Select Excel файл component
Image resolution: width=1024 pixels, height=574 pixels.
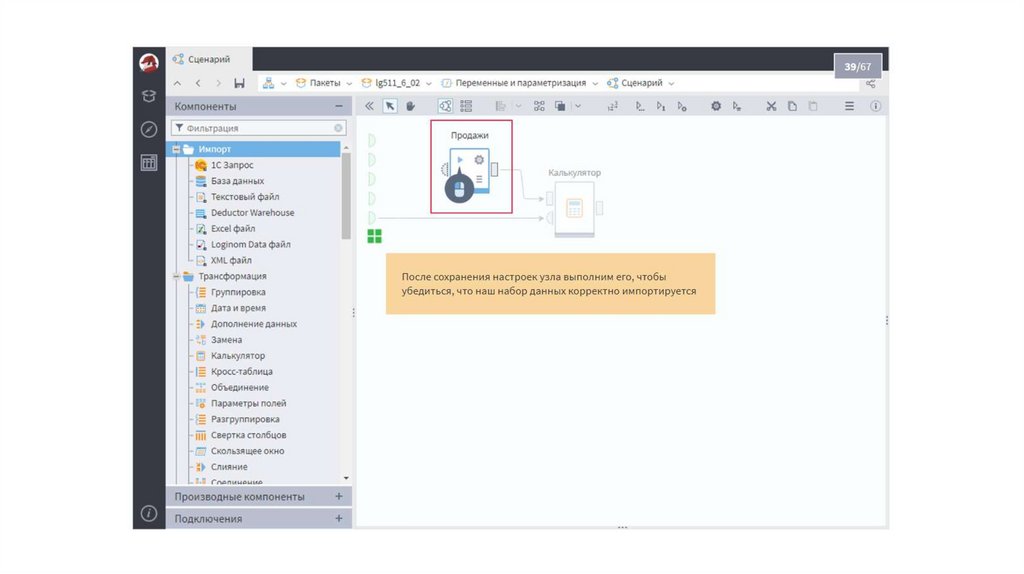232,229
